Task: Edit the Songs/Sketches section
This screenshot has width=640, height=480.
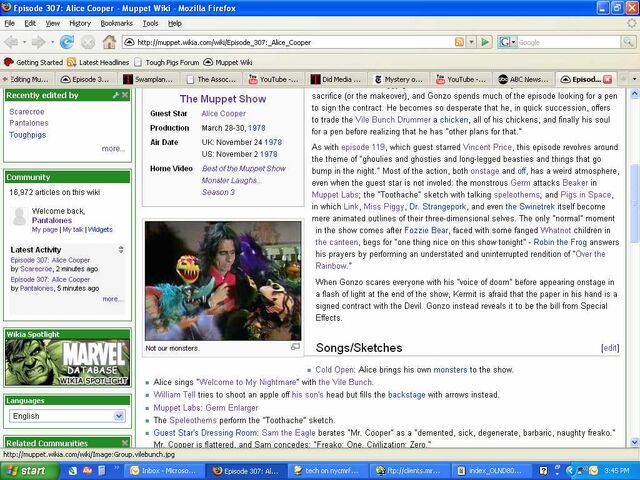Action: tap(610, 348)
